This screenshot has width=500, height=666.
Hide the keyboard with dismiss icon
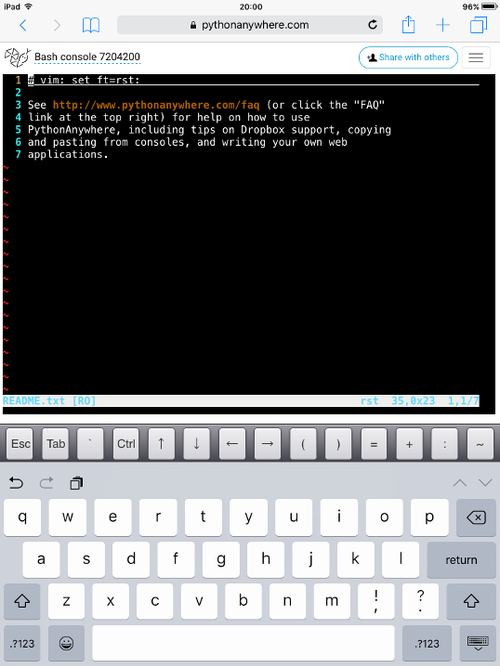pos(477,643)
